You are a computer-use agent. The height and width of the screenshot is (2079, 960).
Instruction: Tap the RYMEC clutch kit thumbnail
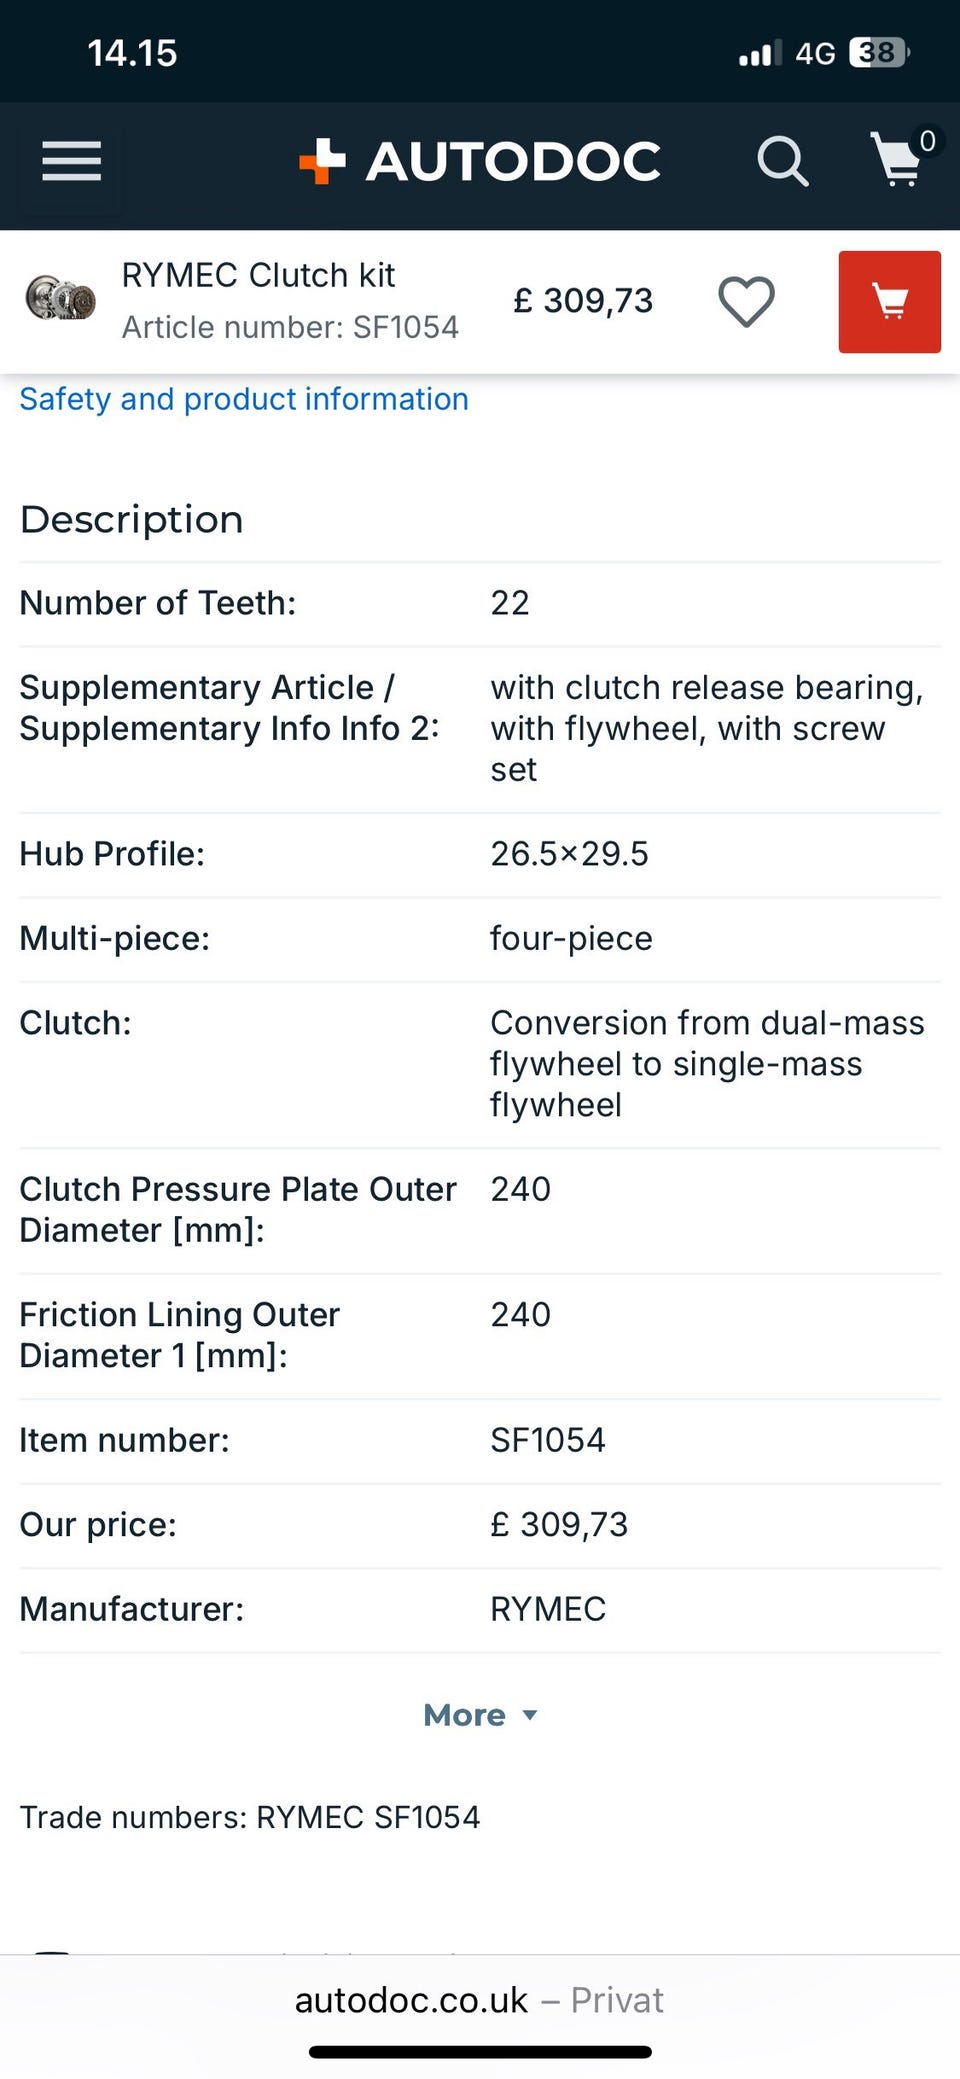[60, 299]
